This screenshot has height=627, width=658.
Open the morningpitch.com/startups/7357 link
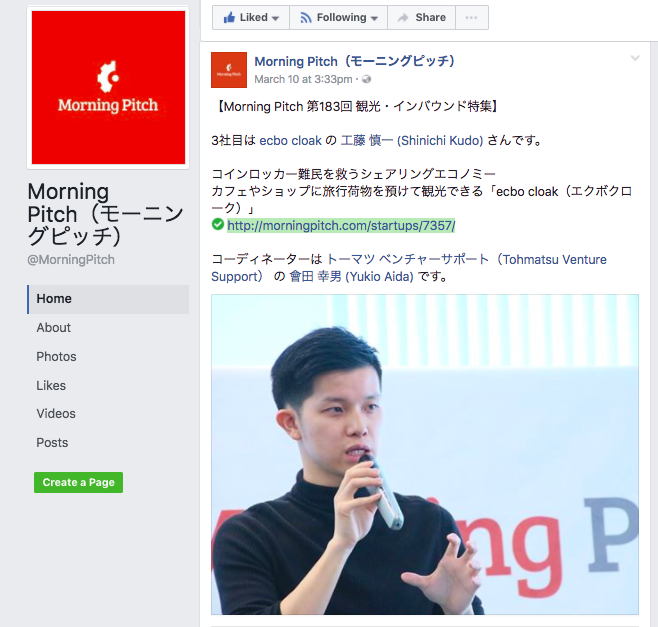coord(341,225)
